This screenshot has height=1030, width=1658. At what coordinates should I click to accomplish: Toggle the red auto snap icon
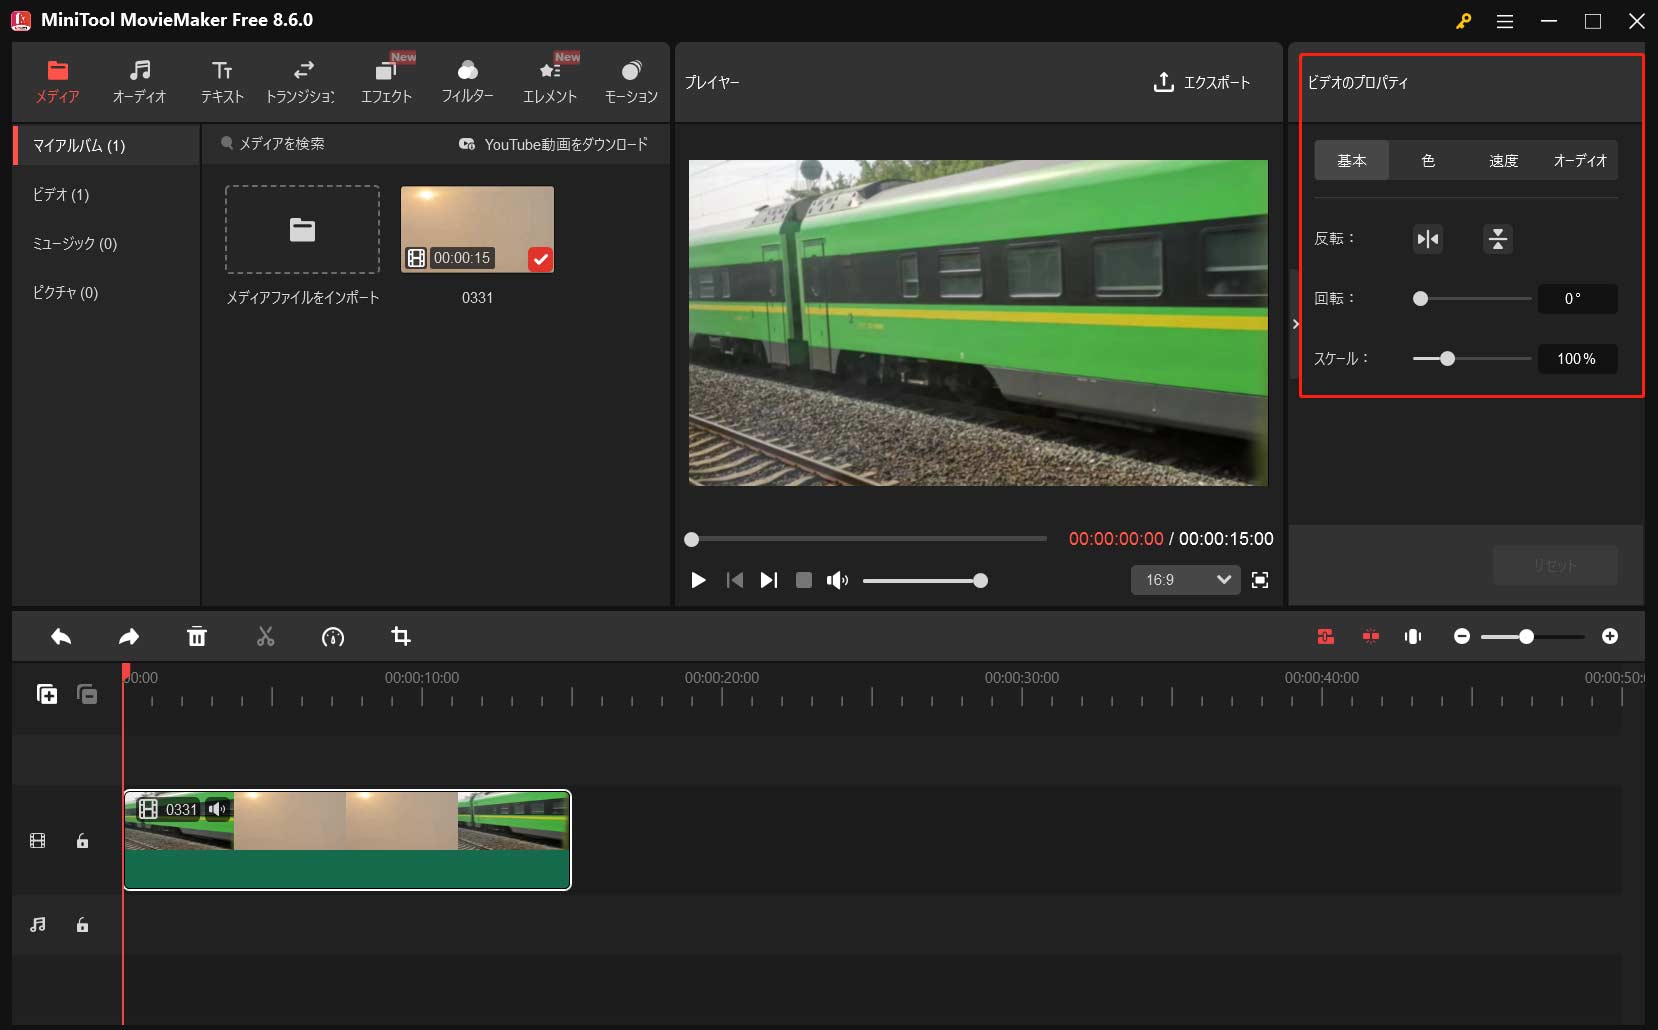coord(1326,637)
